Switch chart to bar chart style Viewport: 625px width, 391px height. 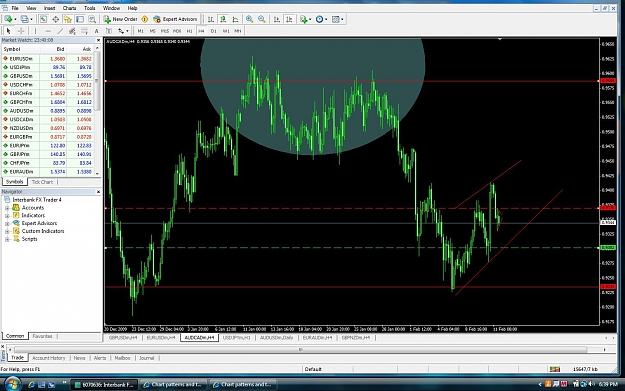(211, 19)
